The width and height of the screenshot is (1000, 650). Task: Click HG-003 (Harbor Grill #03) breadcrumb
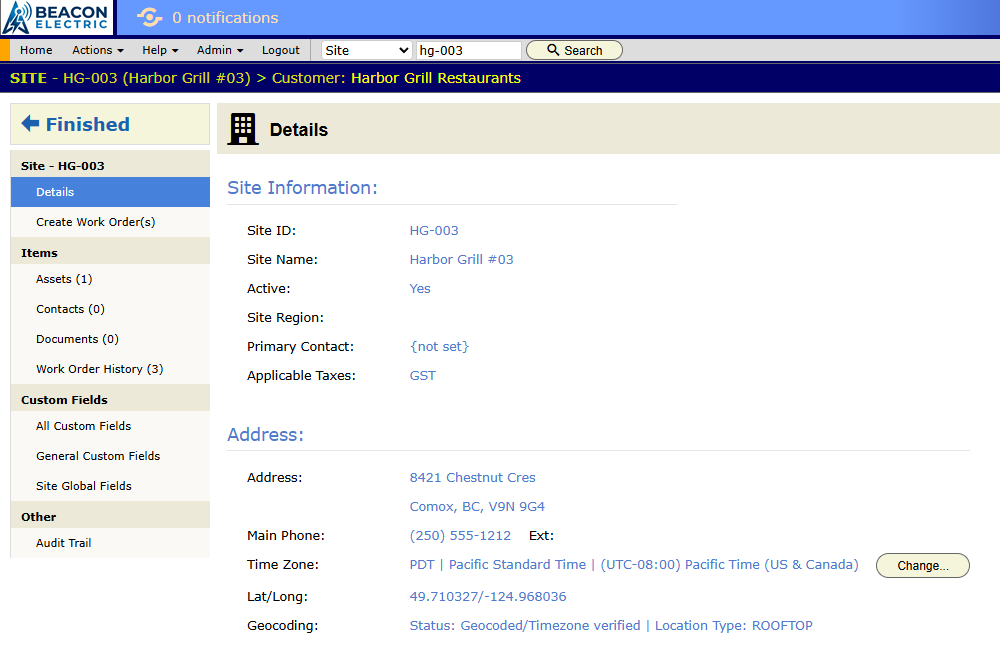tap(157, 78)
